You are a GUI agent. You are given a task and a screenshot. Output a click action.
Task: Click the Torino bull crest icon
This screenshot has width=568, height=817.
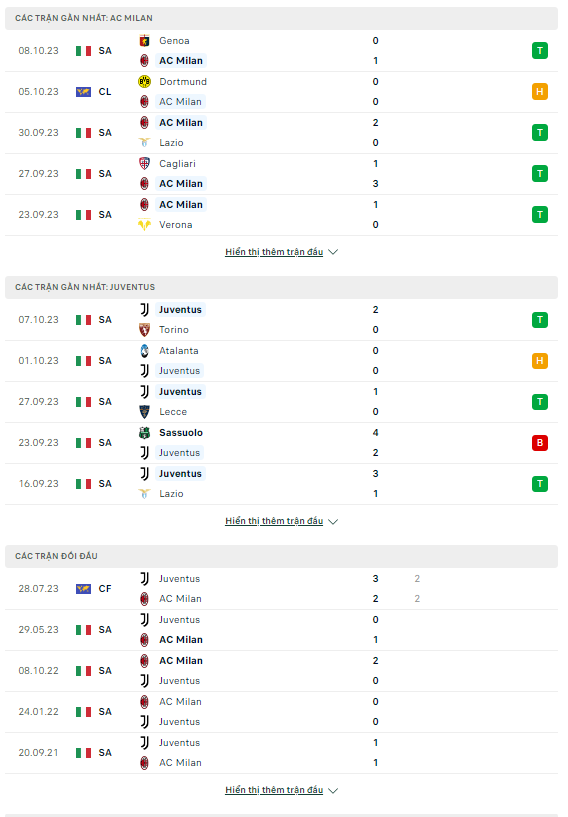coord(144,330)
